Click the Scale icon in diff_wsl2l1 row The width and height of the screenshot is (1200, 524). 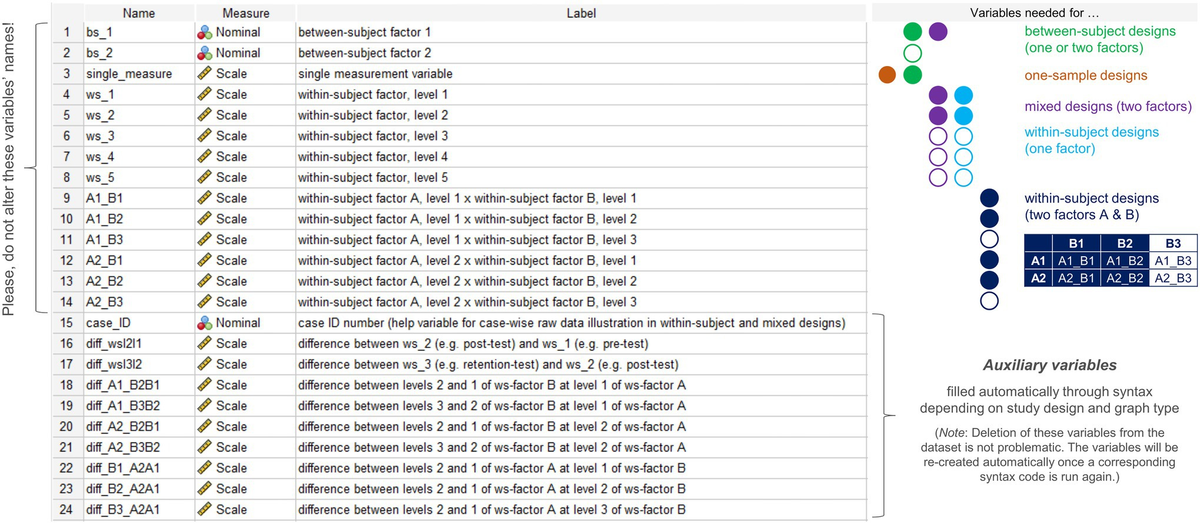point(204,344)
